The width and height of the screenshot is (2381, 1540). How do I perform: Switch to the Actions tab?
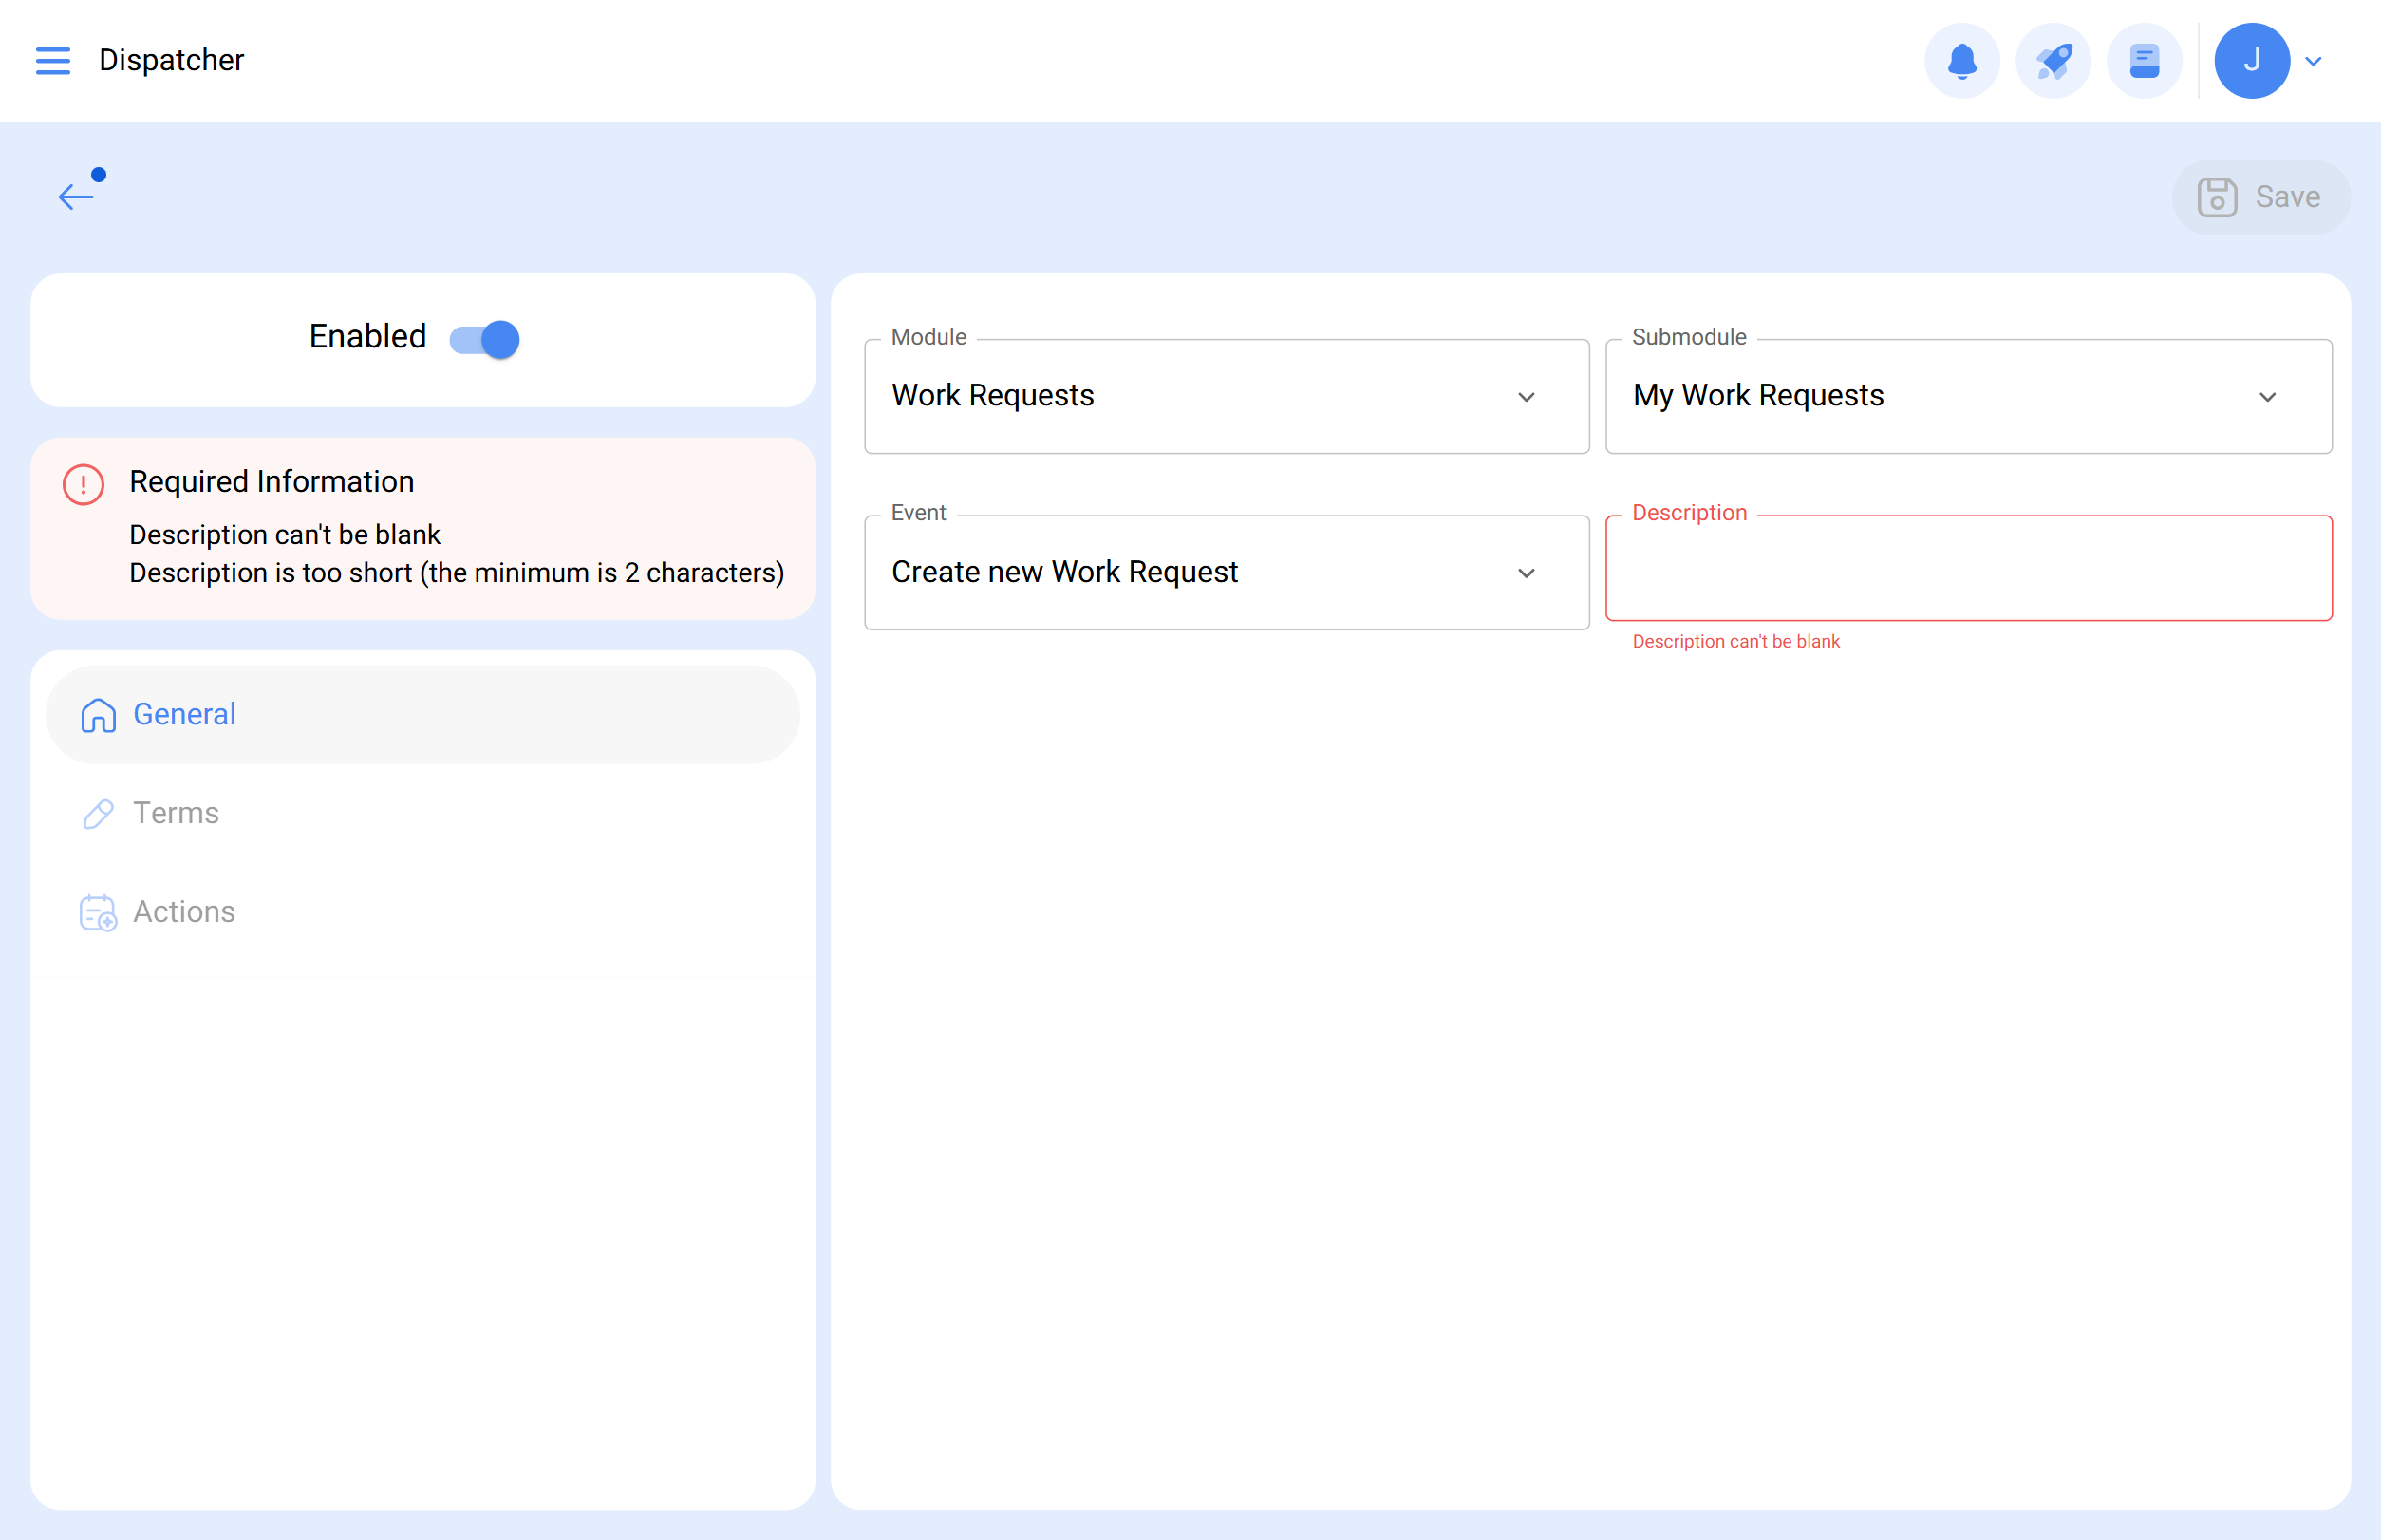185,912
